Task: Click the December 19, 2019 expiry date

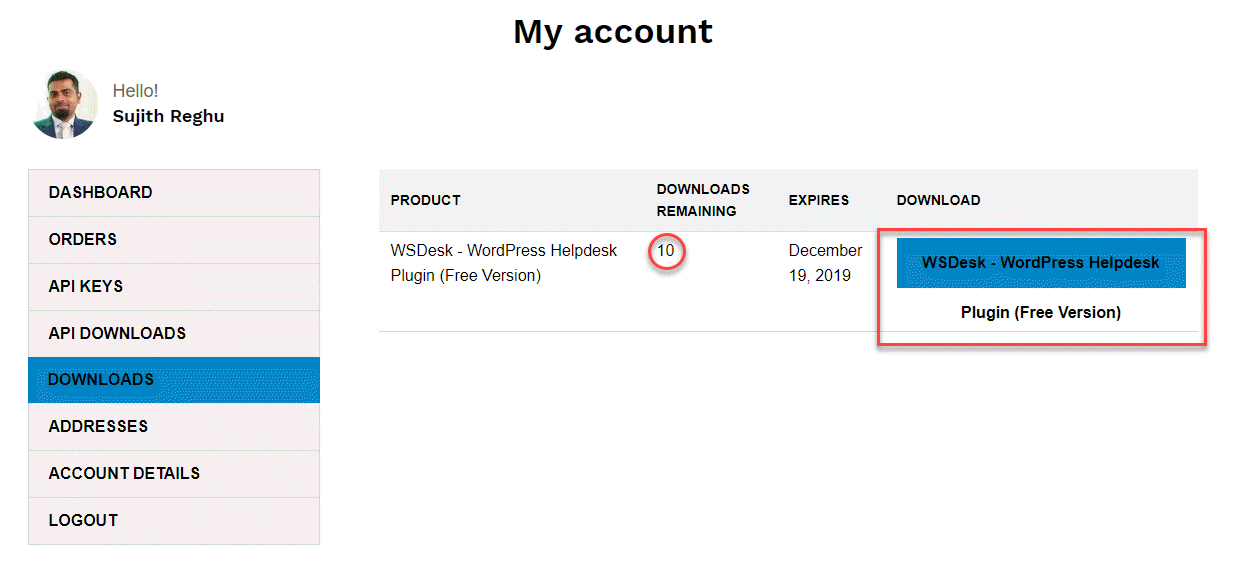Action: [x=825, y=263]
